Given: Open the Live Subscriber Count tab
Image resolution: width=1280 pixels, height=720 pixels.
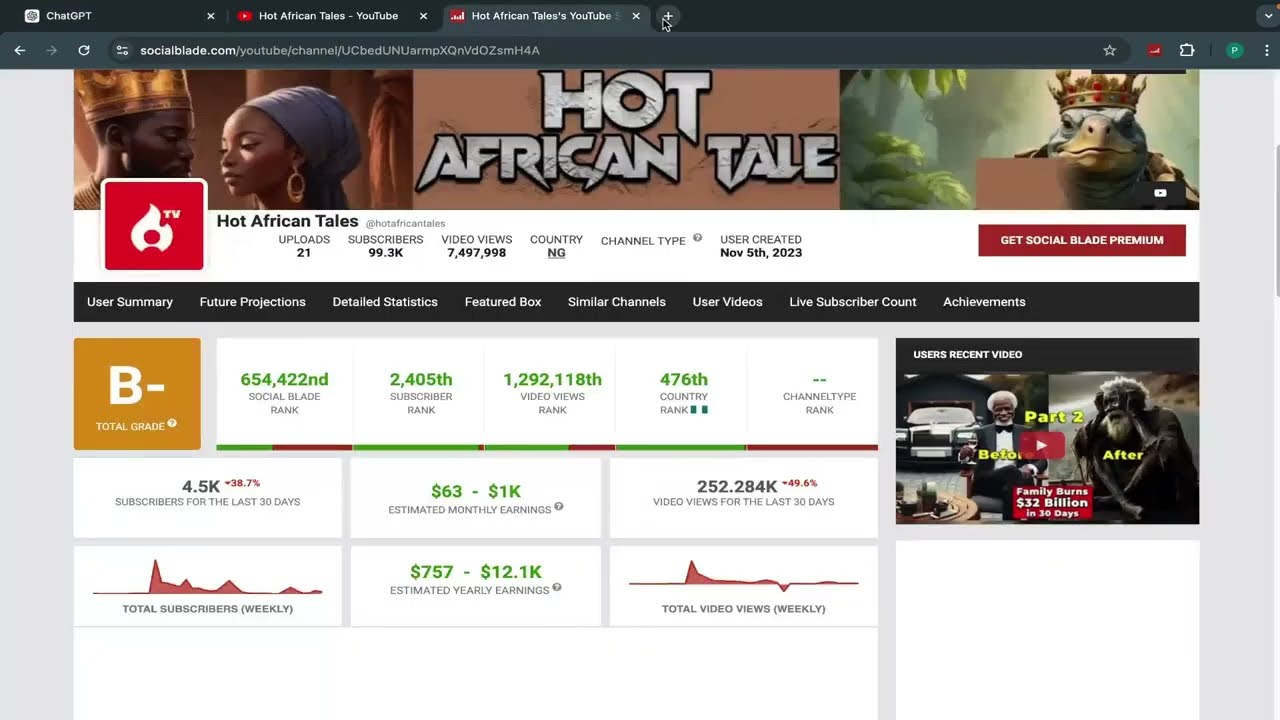Looking at the screenshot, I should coord(853,302).
